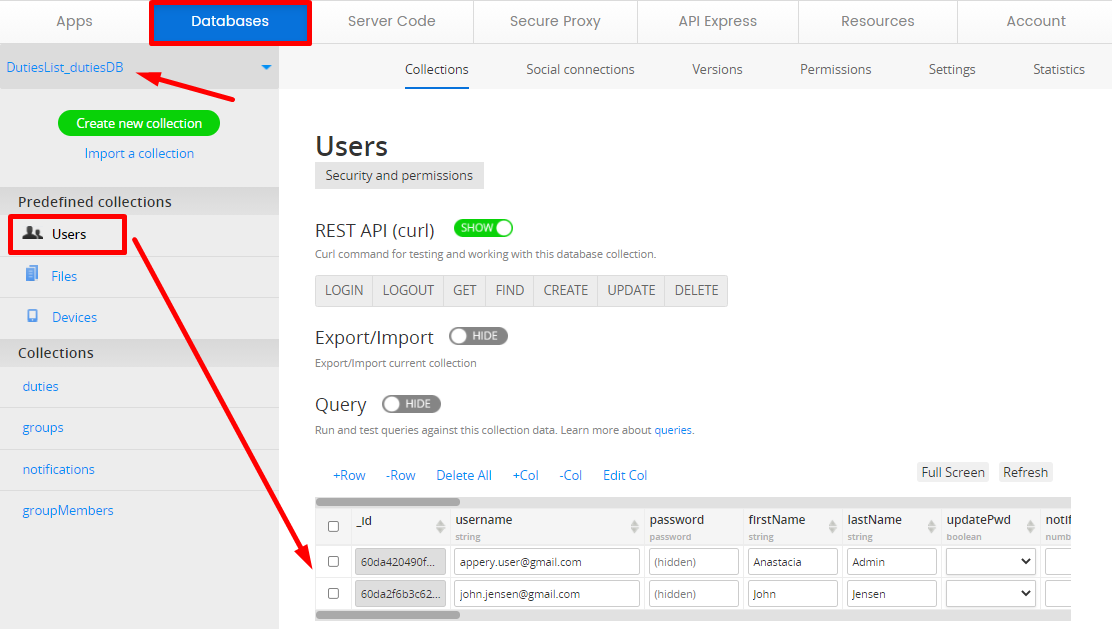Image resolution: width=1112 pixels, height=629 pixels.
Task: Click the Refresh button
Action: pyautogui.click(x=1025, y=472)
